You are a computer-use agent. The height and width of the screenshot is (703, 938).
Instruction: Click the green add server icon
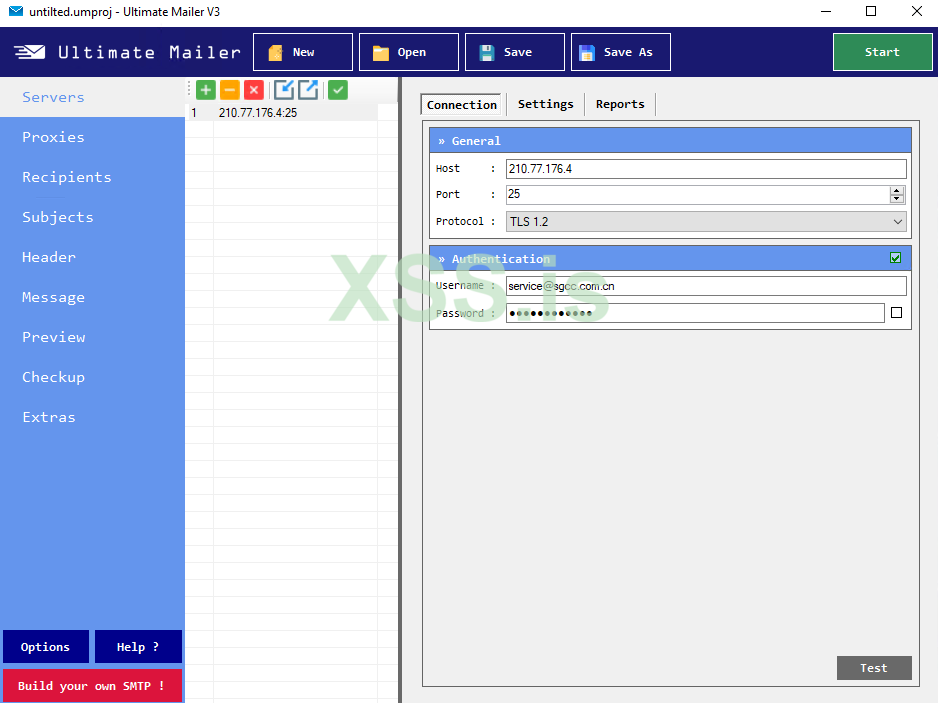pyautogui.click(x=206, y=90)
